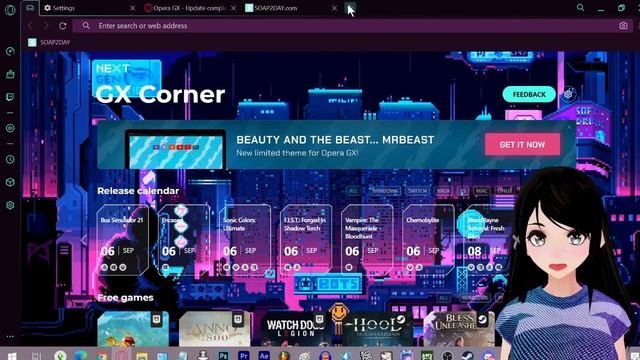Open Steam from the taskbar

pos(468,356)
